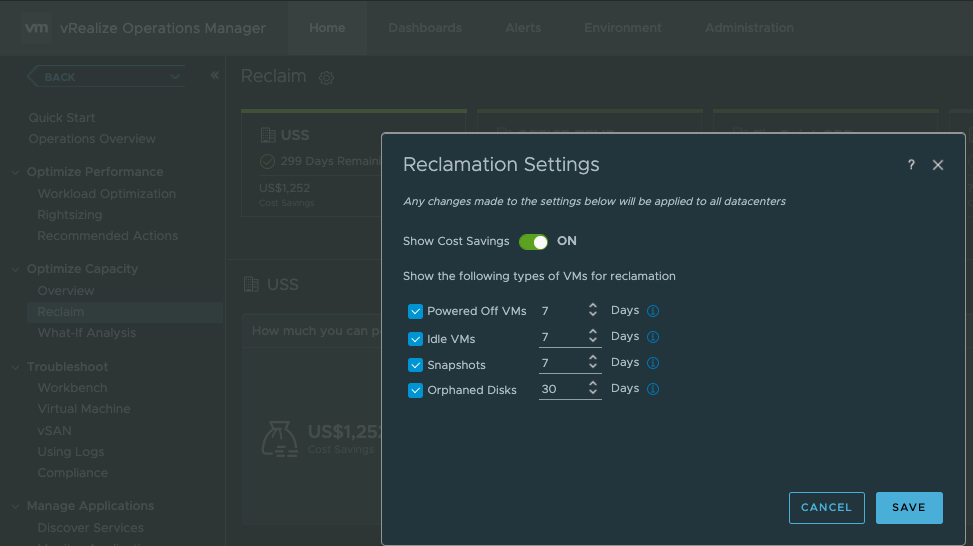
Task: Save the reclamation settings
Action: [x=909, y=508]
